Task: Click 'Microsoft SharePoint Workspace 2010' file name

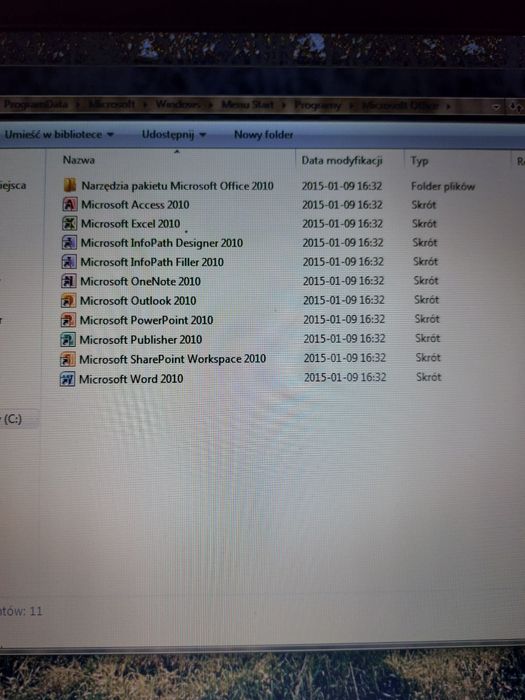Action: pyautogui.click(x=172, y=359)
